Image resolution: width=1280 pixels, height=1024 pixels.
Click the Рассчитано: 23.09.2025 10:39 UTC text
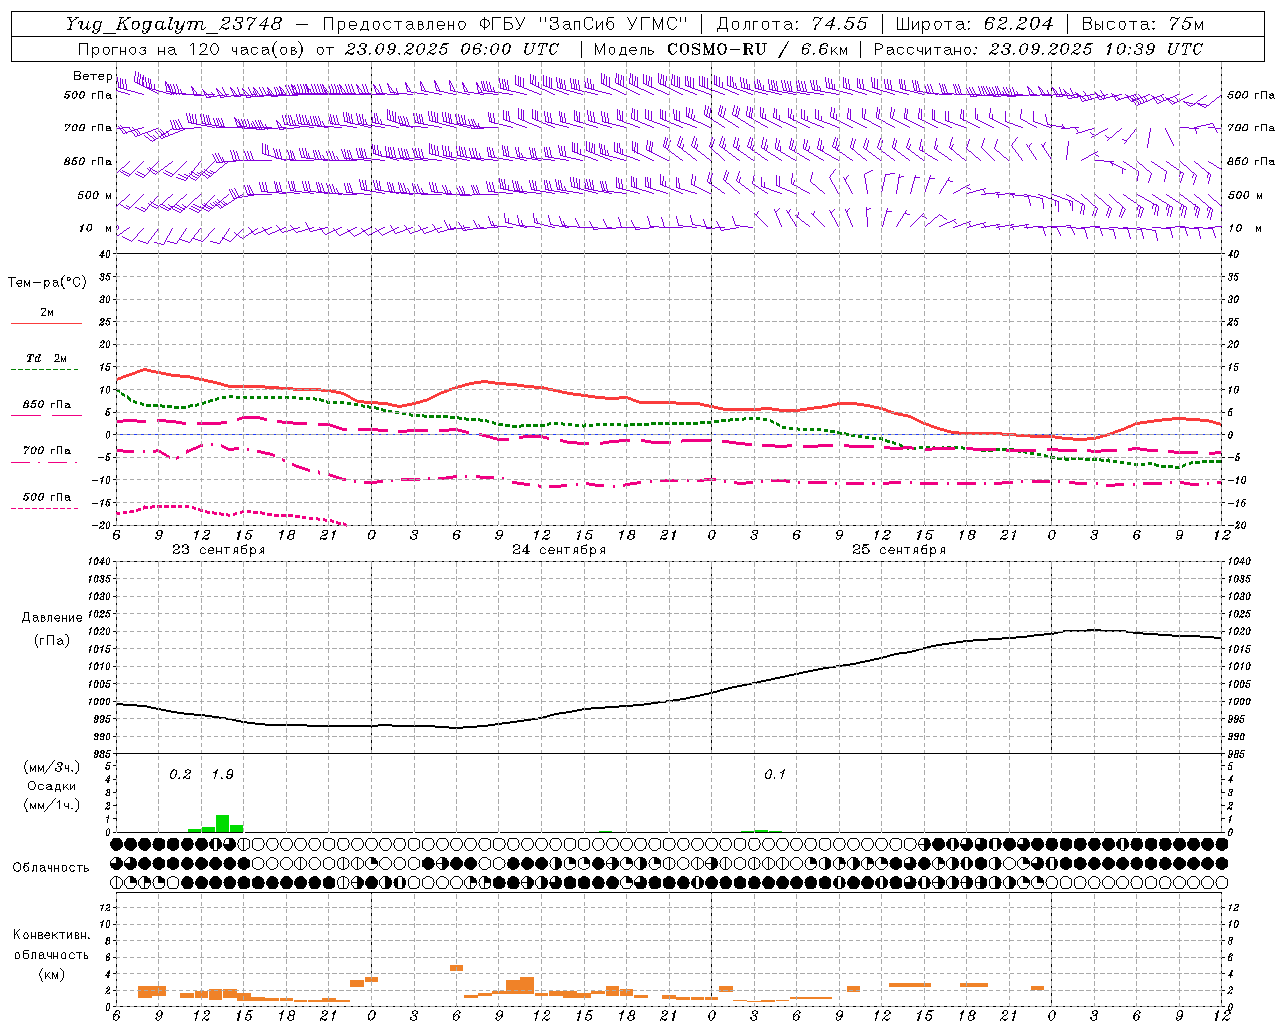[x=1038, y=49]
